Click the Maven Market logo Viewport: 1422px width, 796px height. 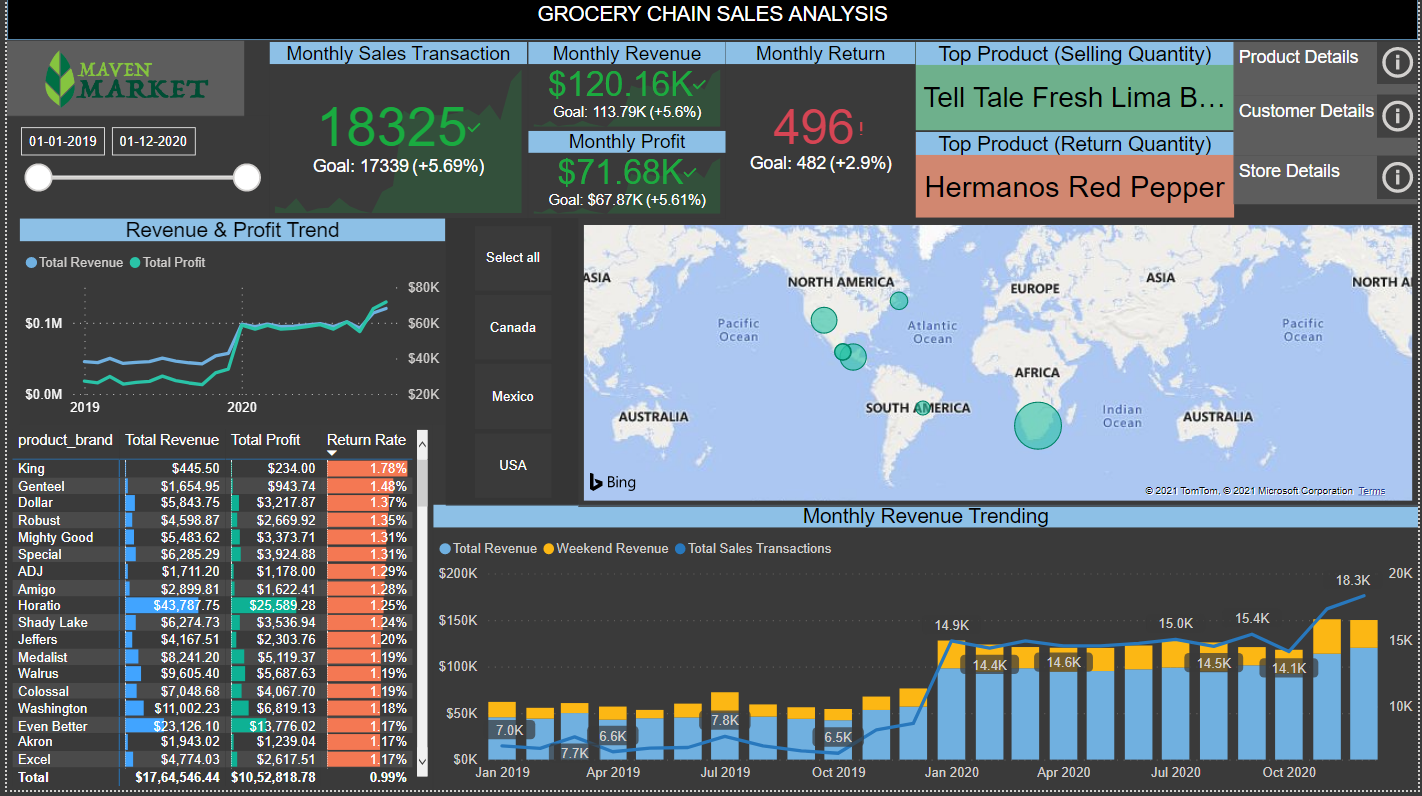pyautogui.click(x=128, y=77)
